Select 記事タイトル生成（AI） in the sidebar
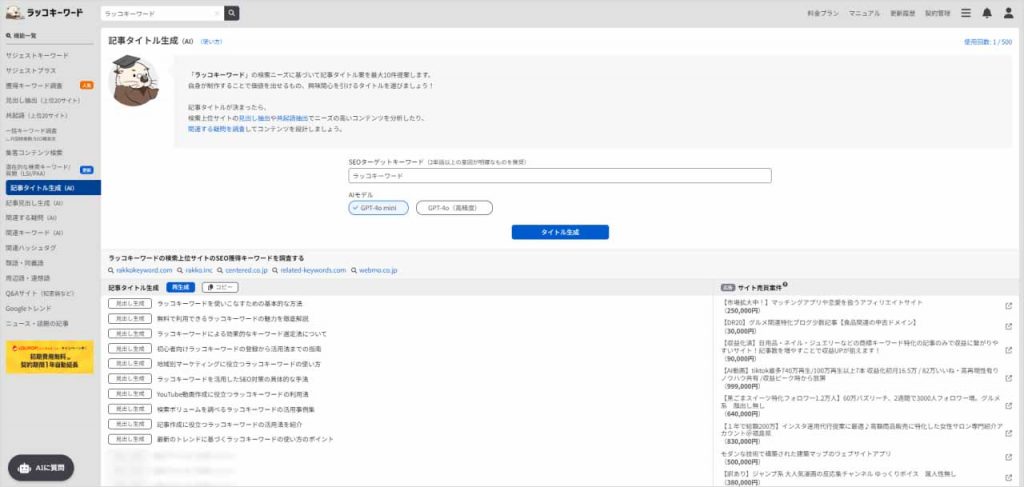Viewport: 1024px width, 487px height. point(54,188)
